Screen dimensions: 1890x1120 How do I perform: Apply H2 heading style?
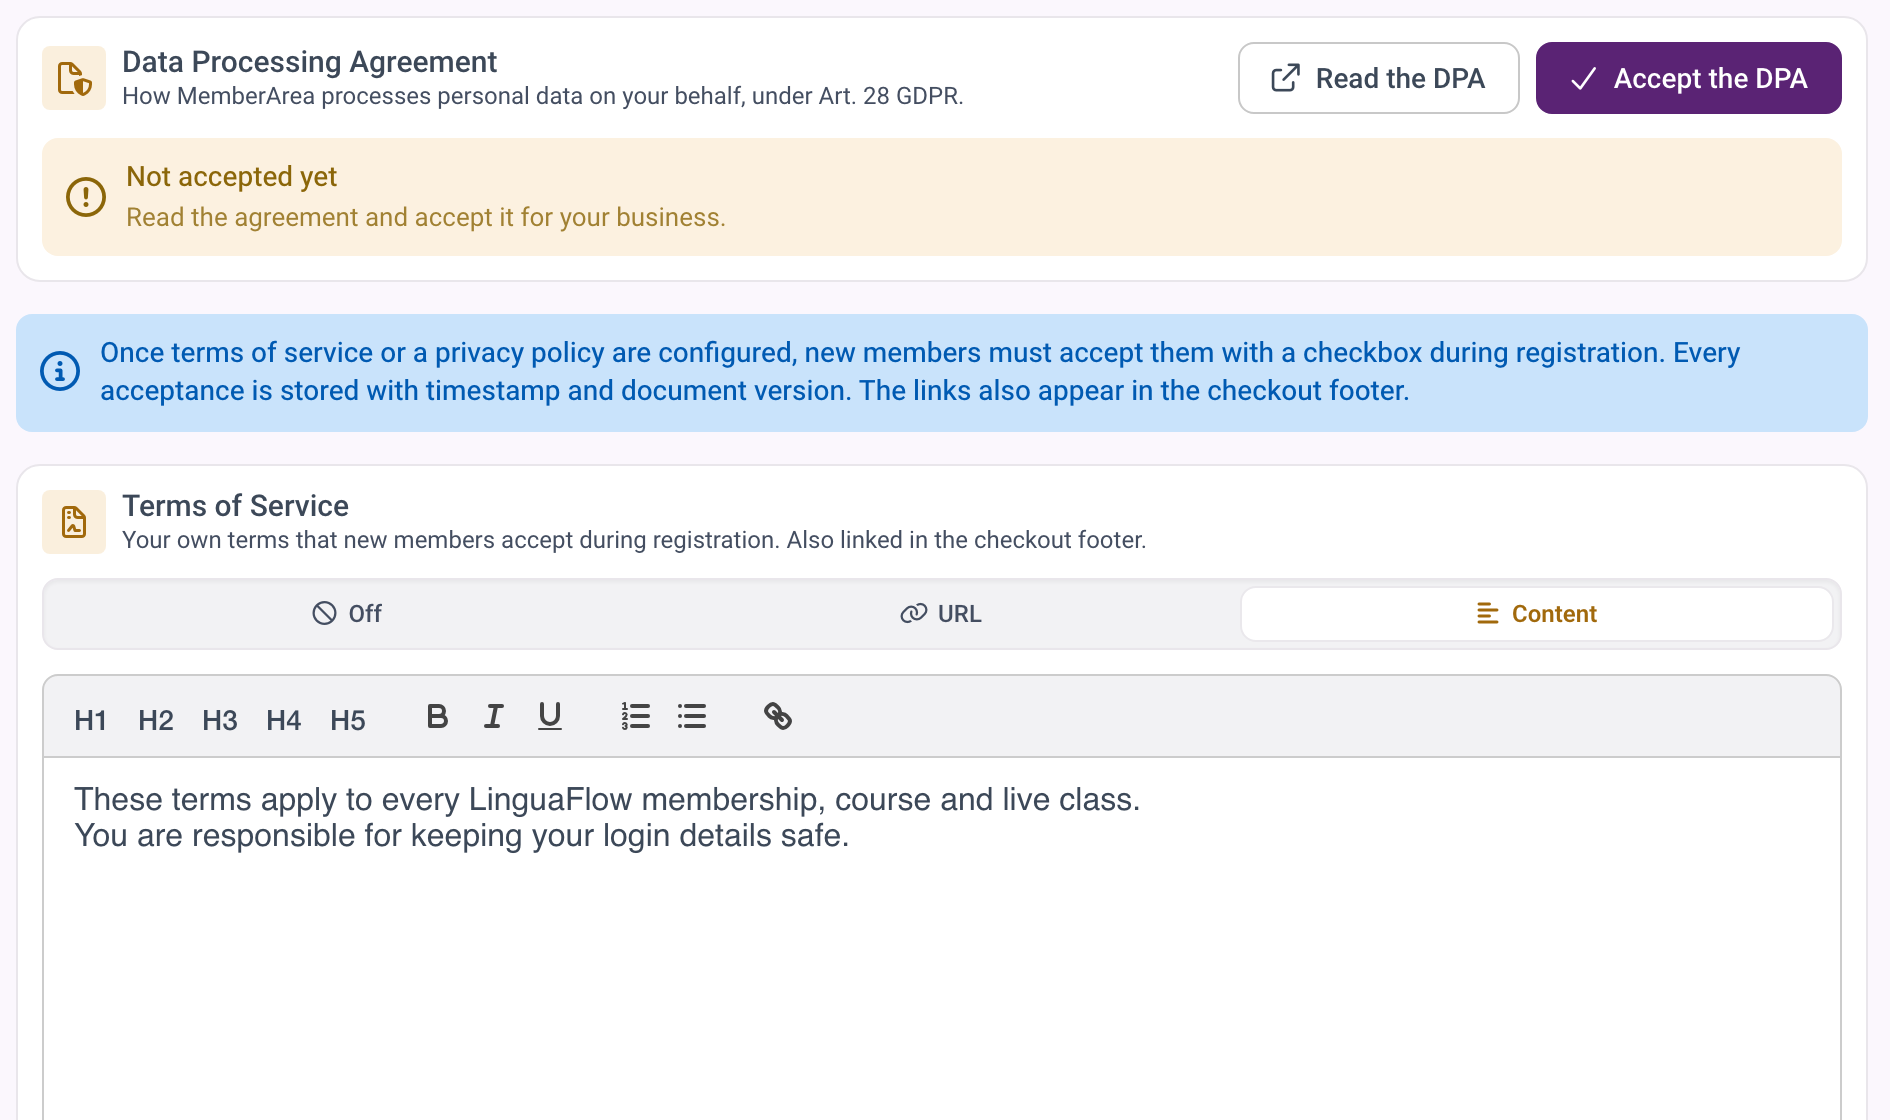pos(155,719)
